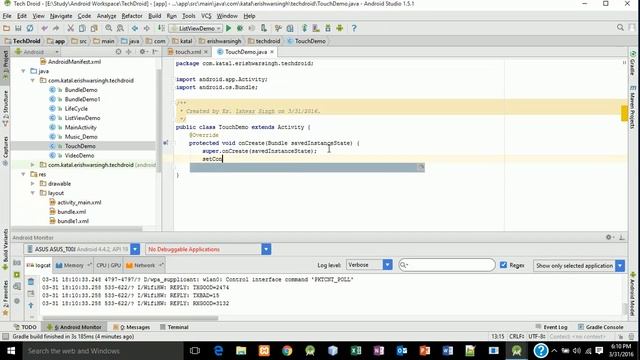Click the Save All toolbar icon
Image resolution: width=640 pixels, height=360 pixels.
click(x=18, y=28)
